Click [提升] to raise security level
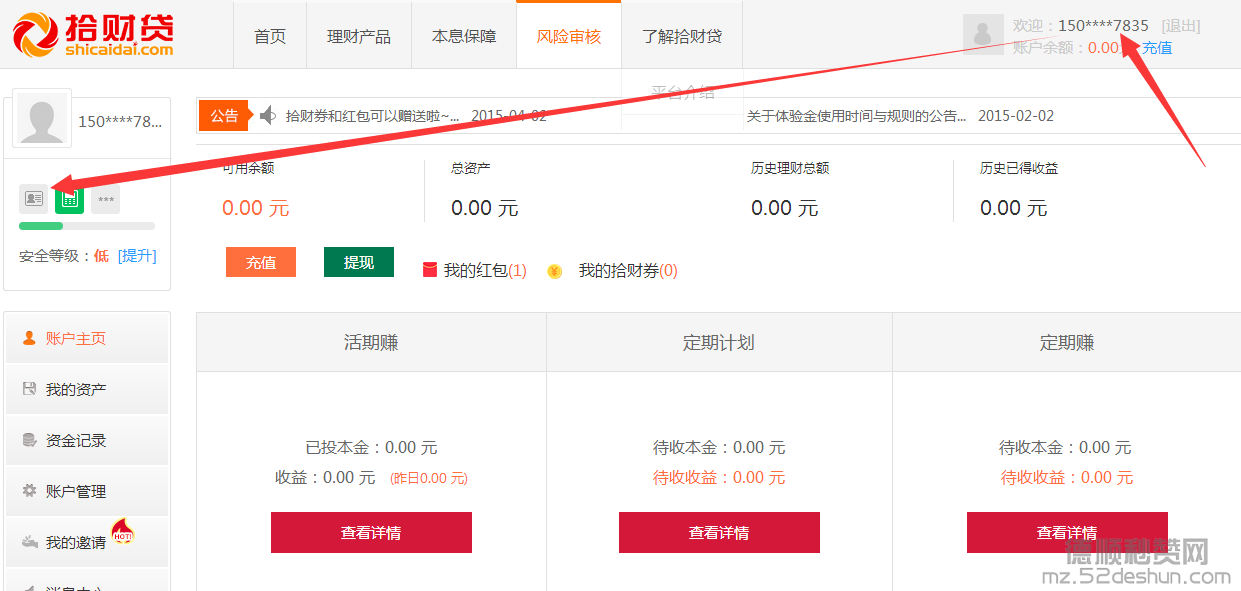Viewport: 1241px width, 591px height. [138, 255]
